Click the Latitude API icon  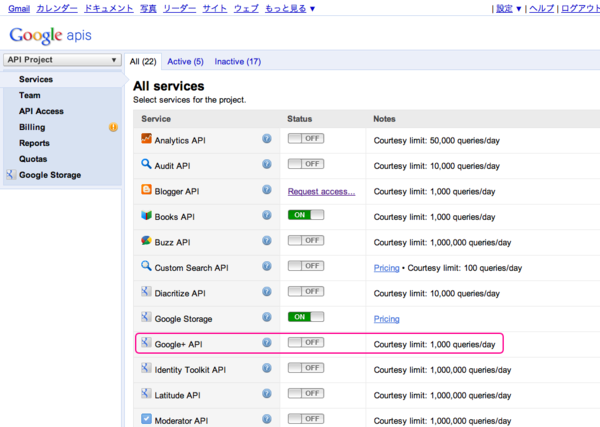[x=146, y=393]
